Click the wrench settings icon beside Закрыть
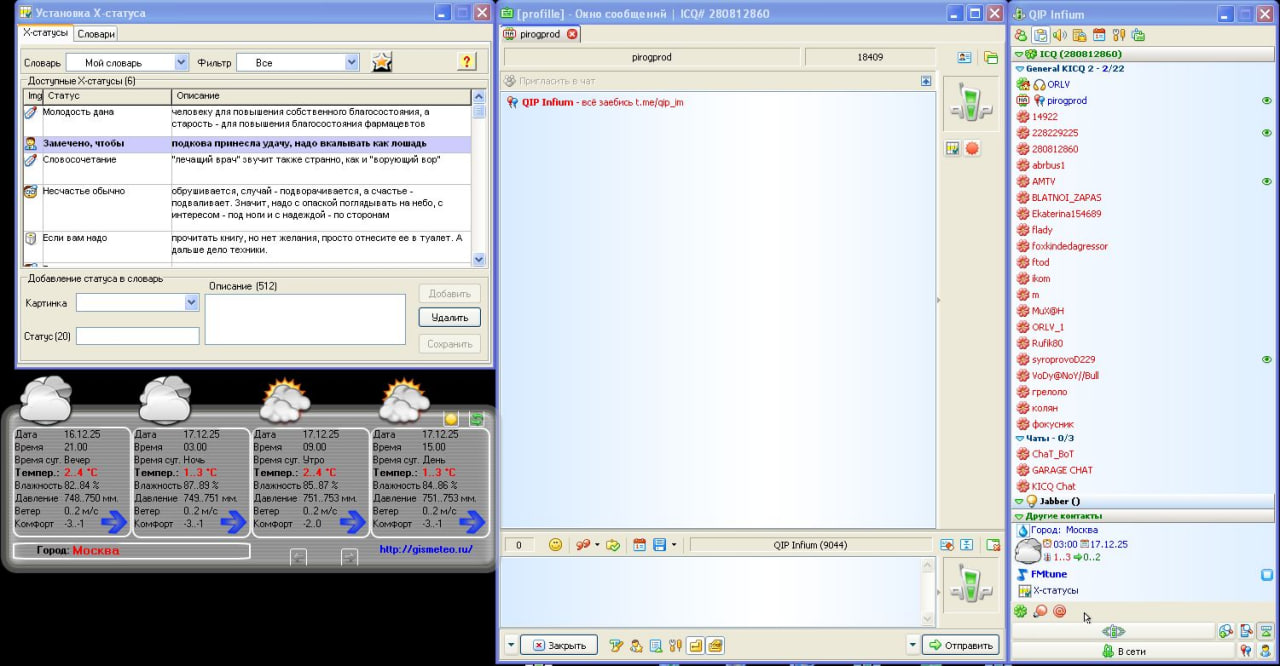 [x=674, y=645]
